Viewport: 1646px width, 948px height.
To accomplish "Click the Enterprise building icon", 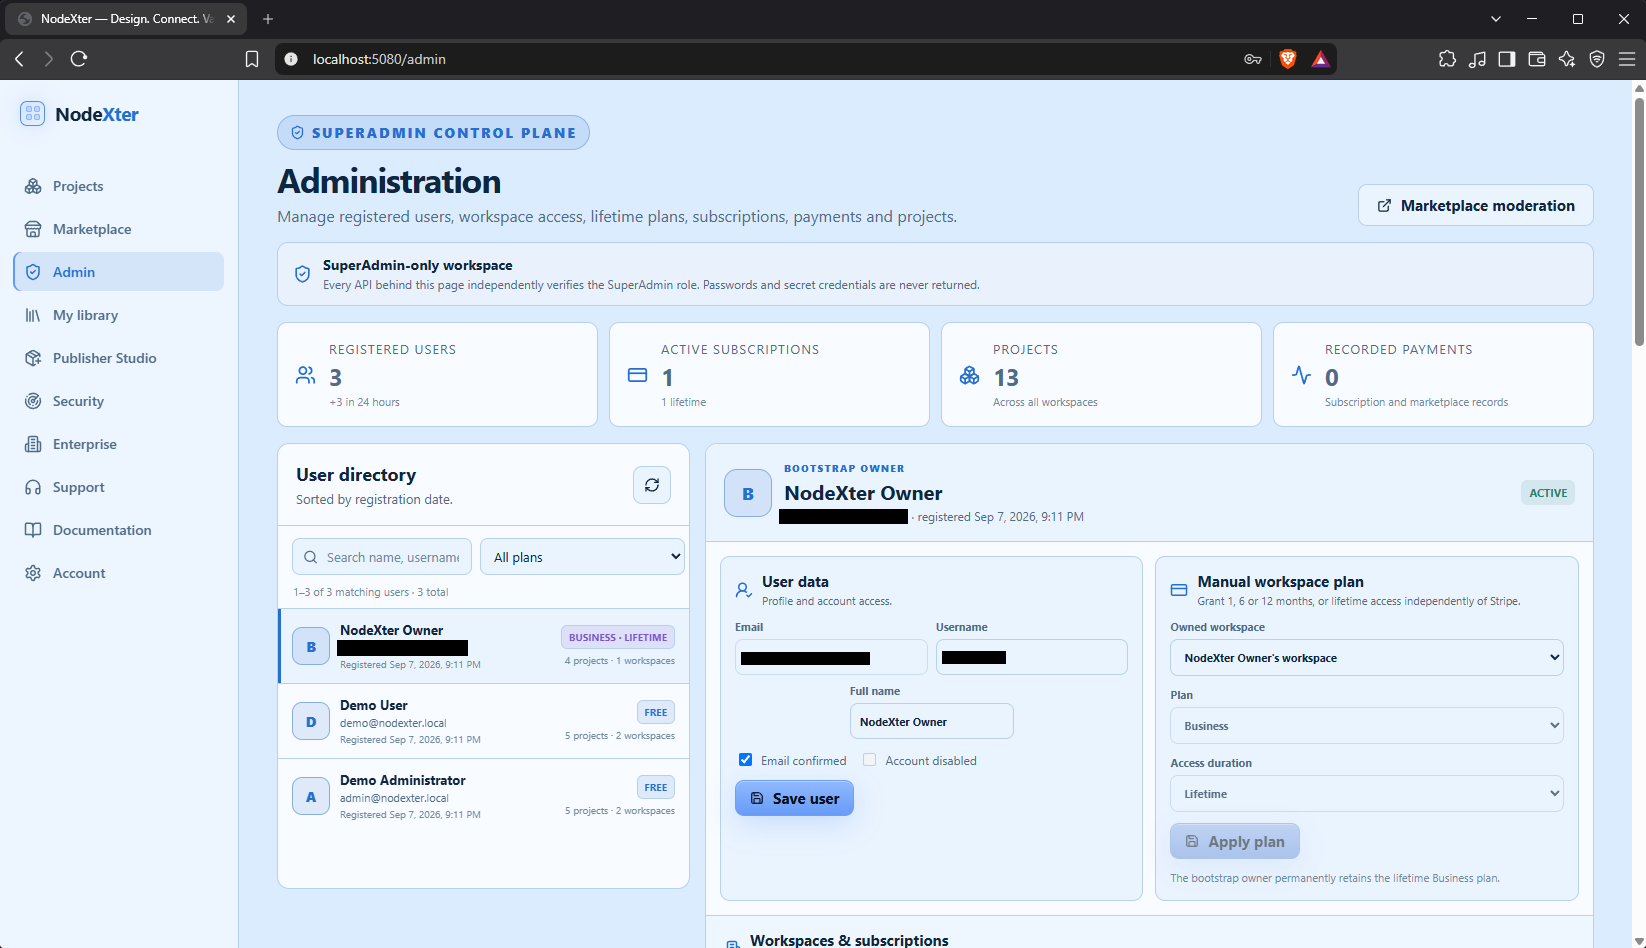I will [33, 444].
